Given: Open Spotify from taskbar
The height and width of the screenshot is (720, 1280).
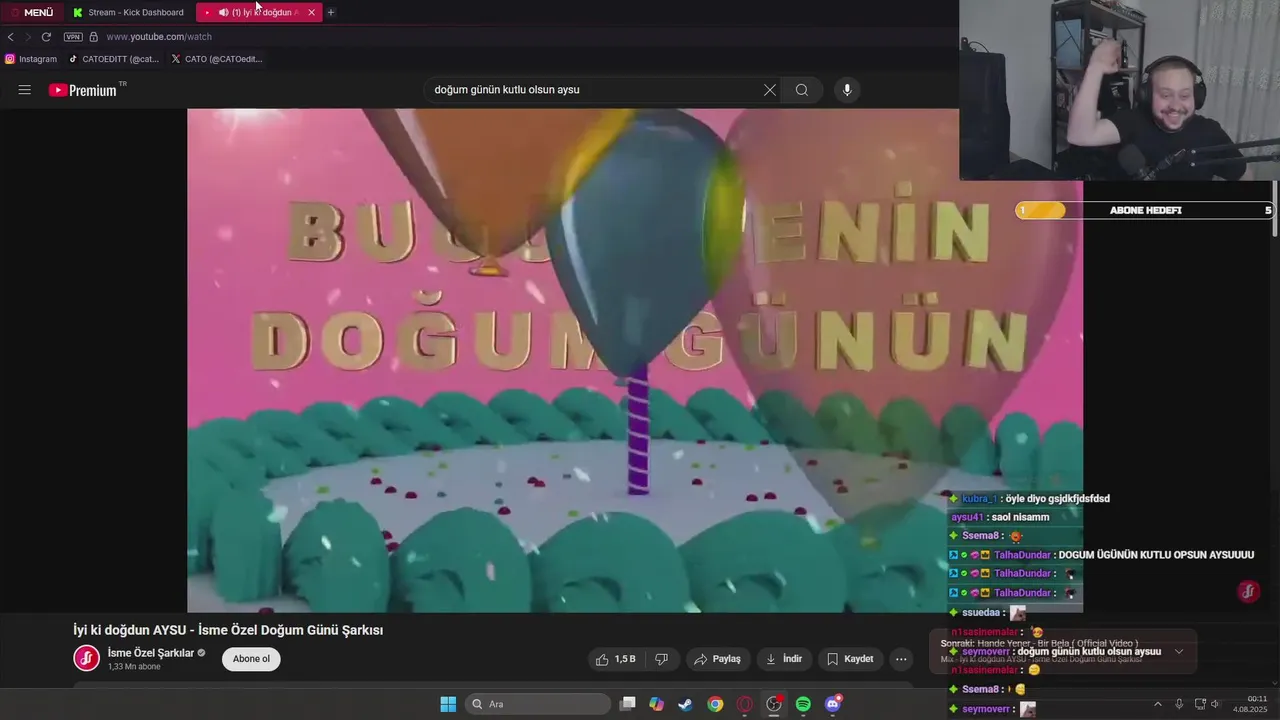Looking at the screenshot, I should pos(803,704).
